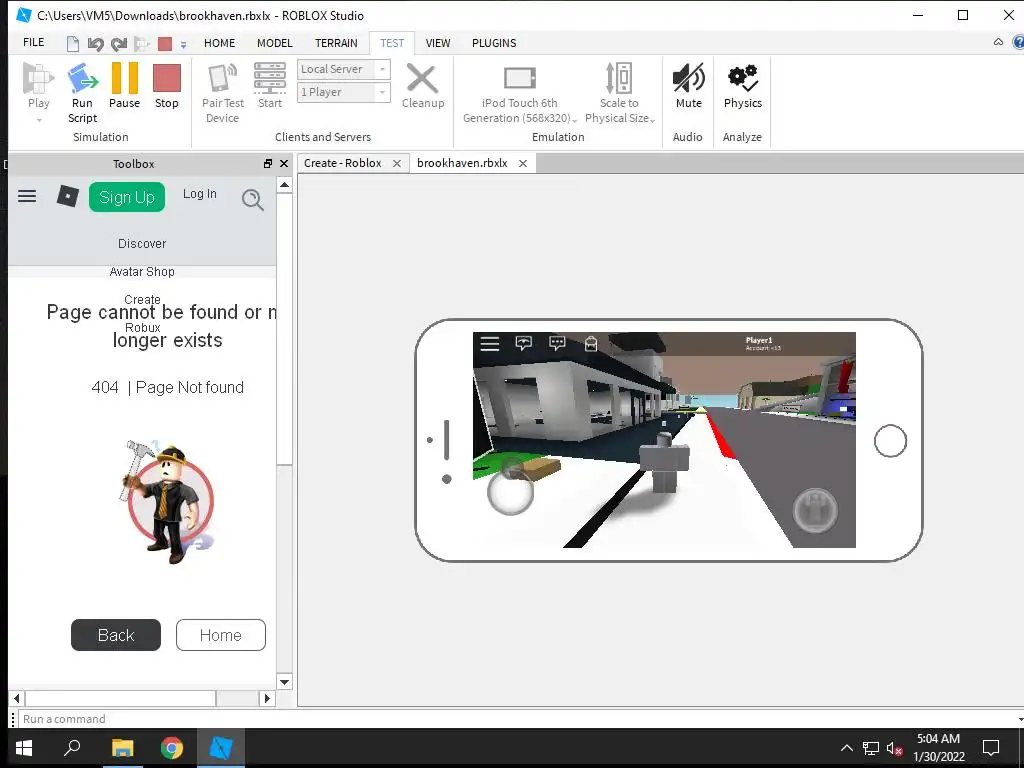Open the in-game hamburger menu icon
This screenshot has width=1024, height=768.
click(x=490, y=344)
